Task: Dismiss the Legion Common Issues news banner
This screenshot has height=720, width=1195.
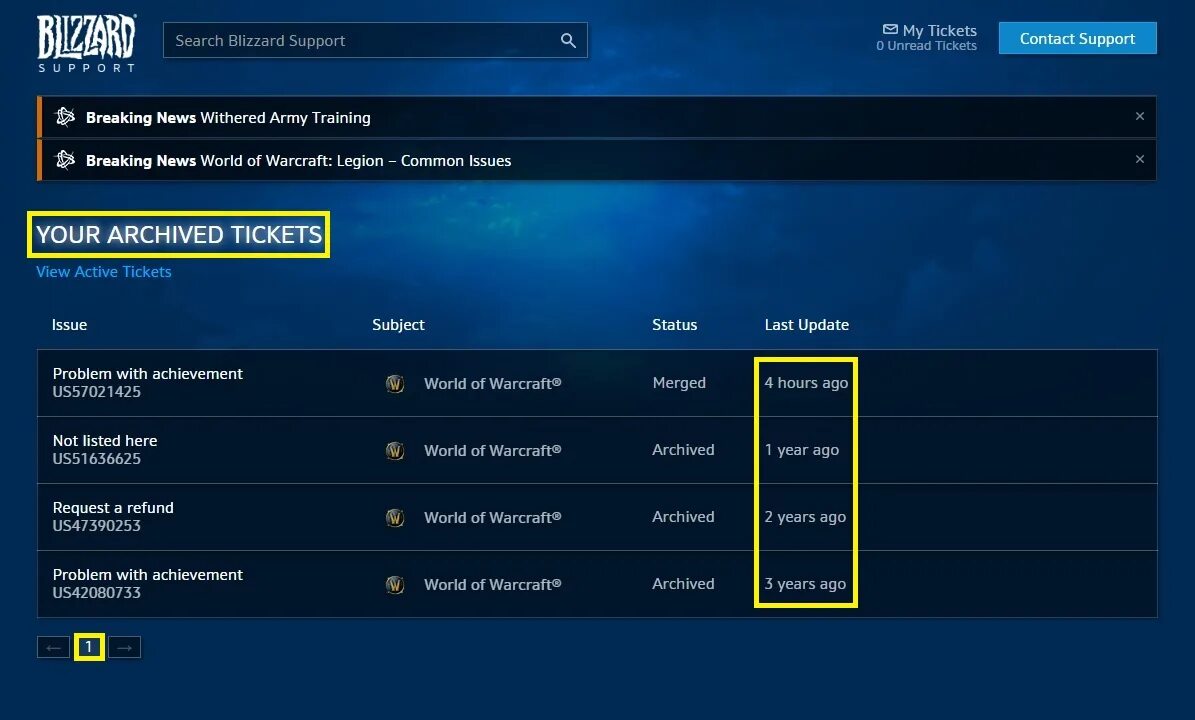Action: [x=1139, y=158]
